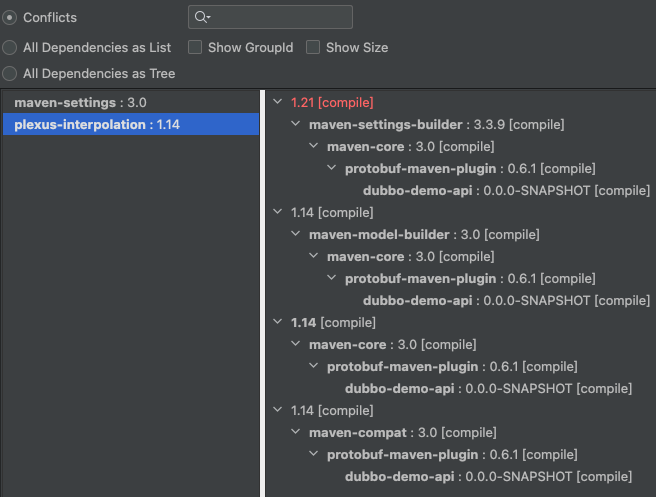Select plexus-interpolation : 1.14 in conflicts list

131,124
